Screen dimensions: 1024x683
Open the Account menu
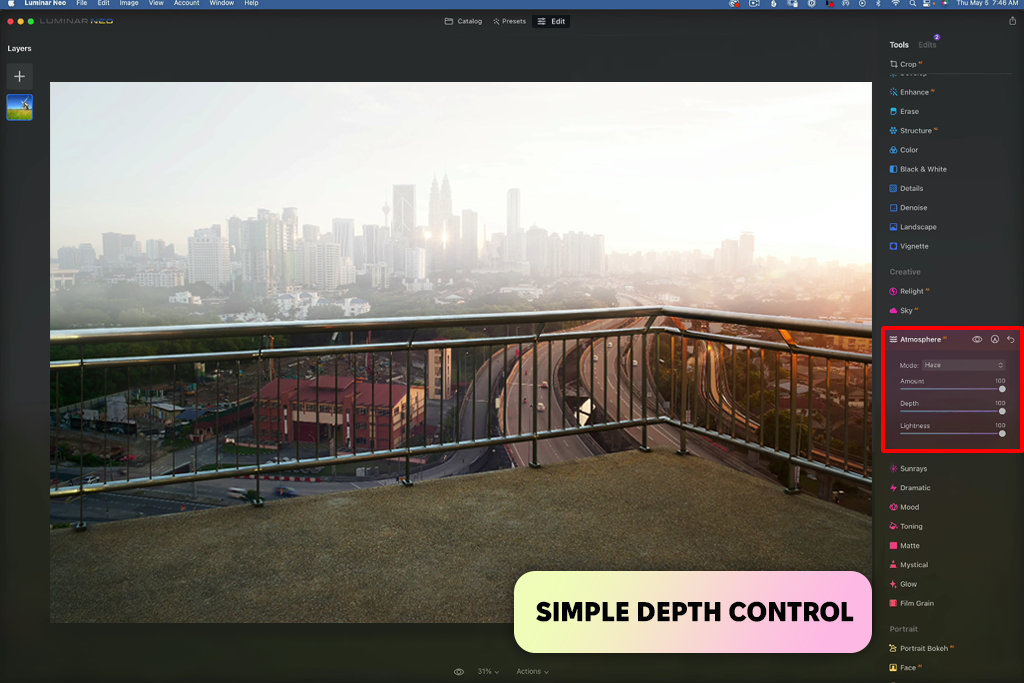pos(186,3)
